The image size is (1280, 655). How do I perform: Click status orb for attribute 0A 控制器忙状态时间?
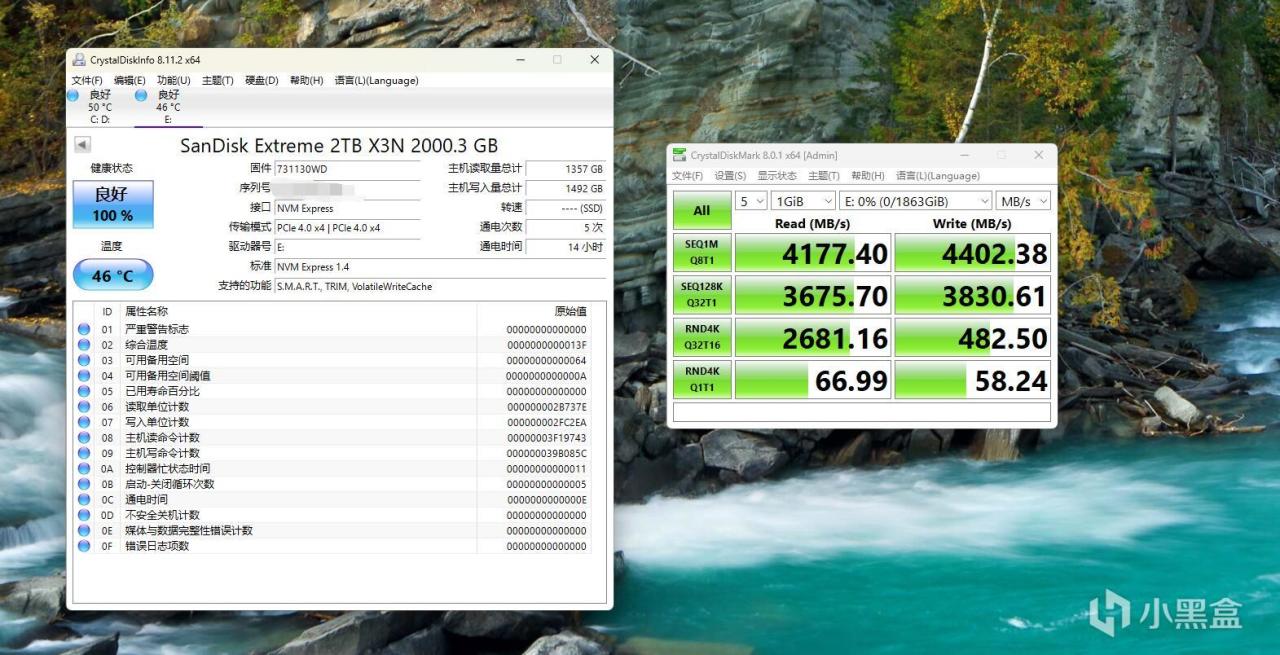84,468
